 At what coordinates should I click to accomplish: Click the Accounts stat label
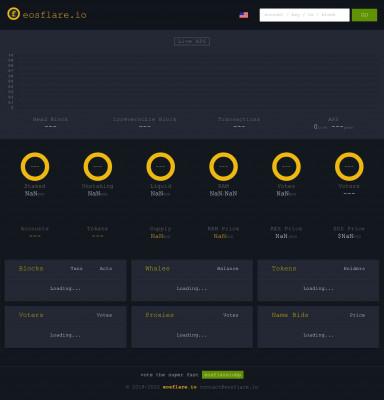click(x=35, y=229)
